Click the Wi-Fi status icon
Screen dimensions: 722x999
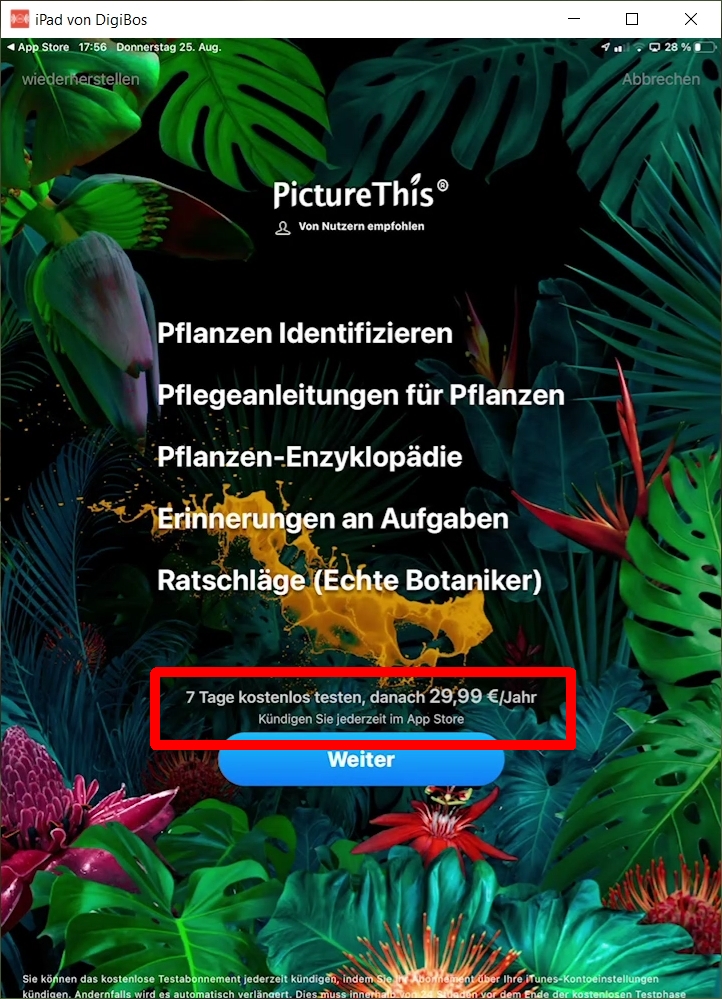pyautogui.click(x=639, y=47)
